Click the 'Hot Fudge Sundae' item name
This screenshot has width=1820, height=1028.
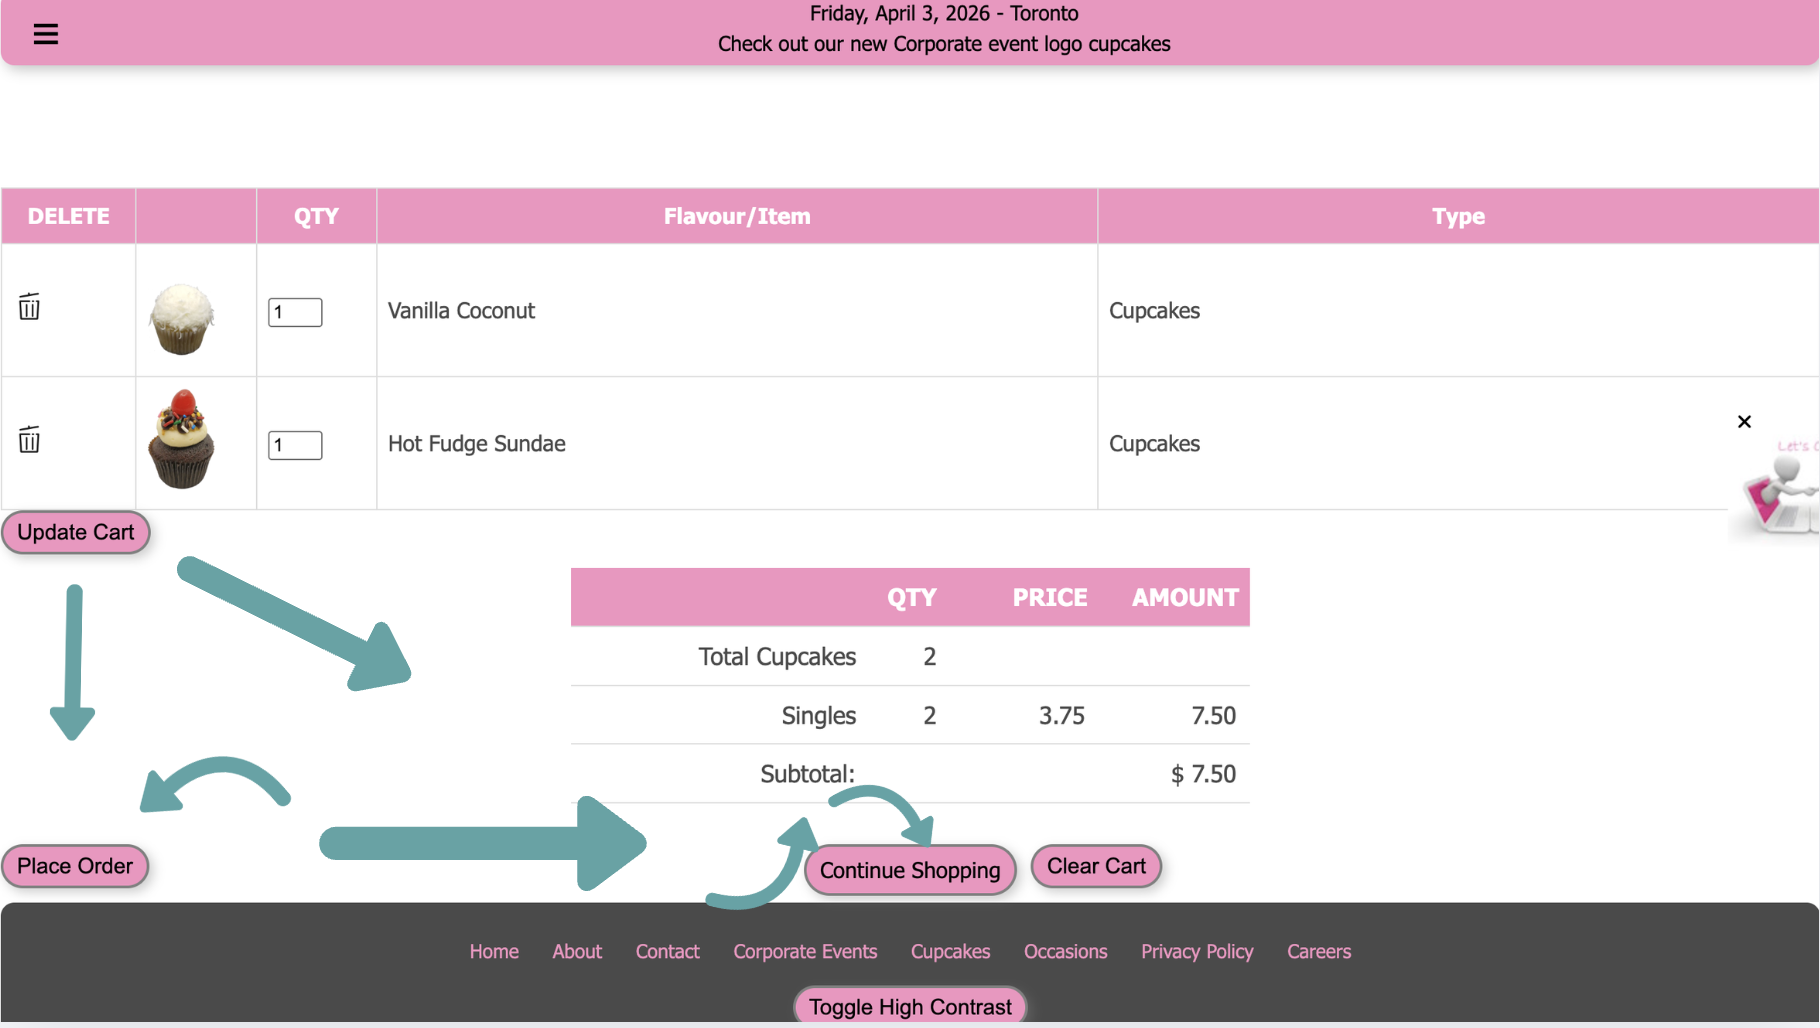pyautogui.click(x=477, y=443)
